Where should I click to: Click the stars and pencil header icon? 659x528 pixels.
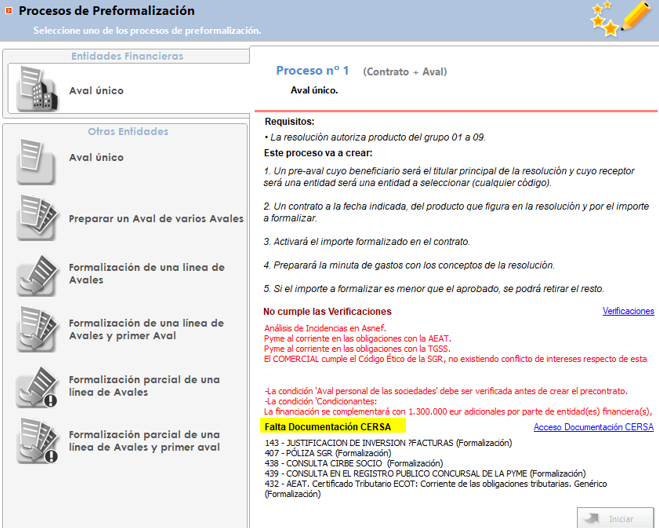point(621,18)
